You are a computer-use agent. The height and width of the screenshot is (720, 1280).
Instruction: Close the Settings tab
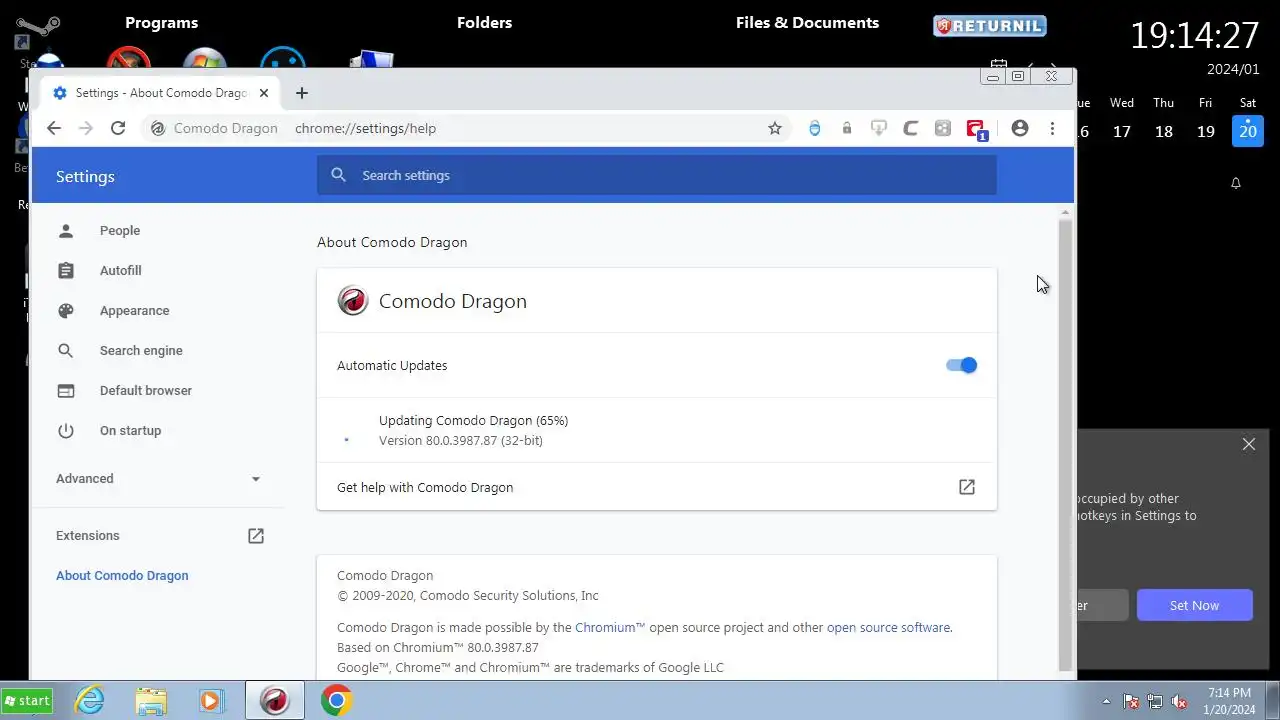[264, 93]
